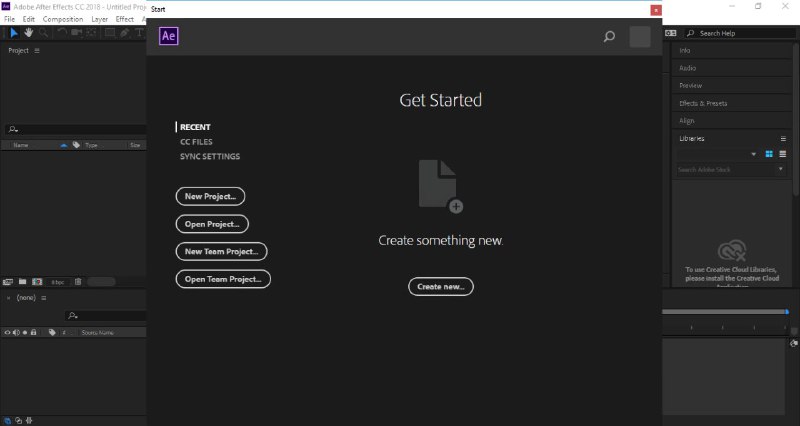800x426 pixels.
Task: Select the Pan Behind anchor point tool
Action: coord(91,33)
